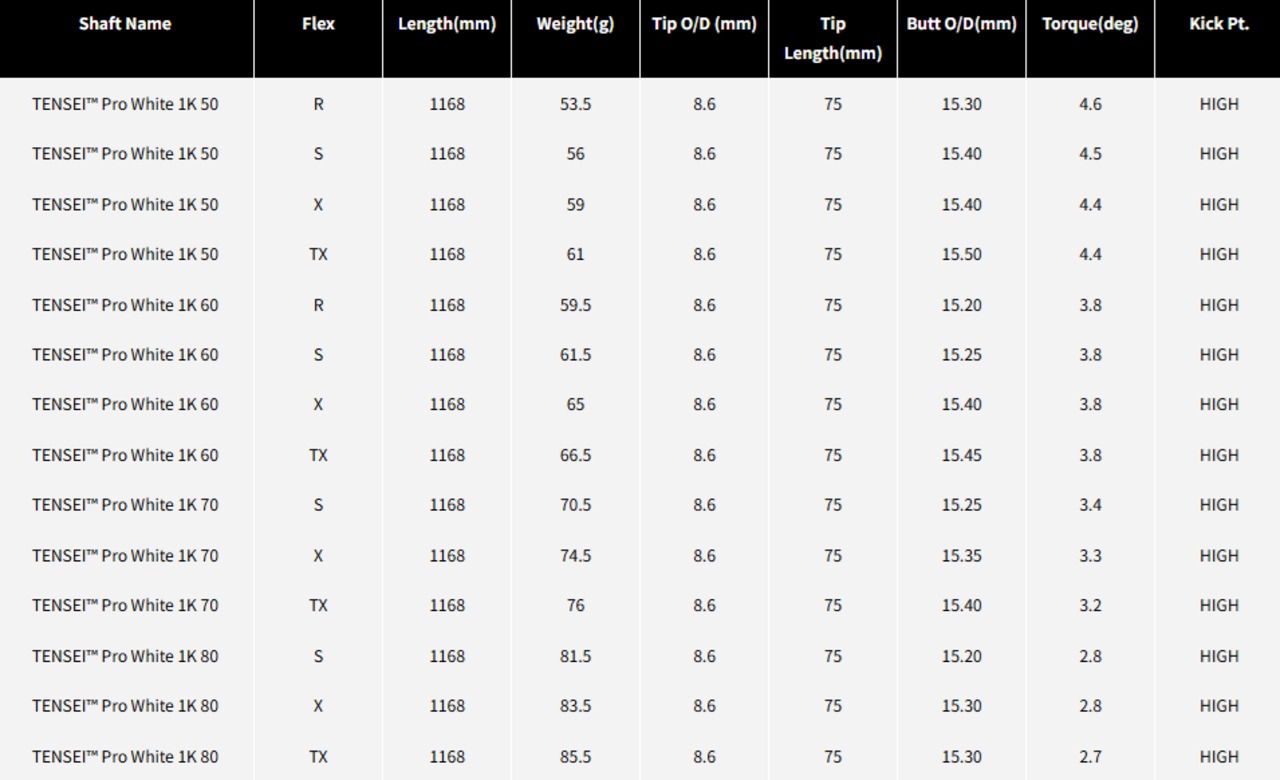Select the Torque(deg) column header
The height and width of the screenshot is (780, 1280).
pos(1090,24)
